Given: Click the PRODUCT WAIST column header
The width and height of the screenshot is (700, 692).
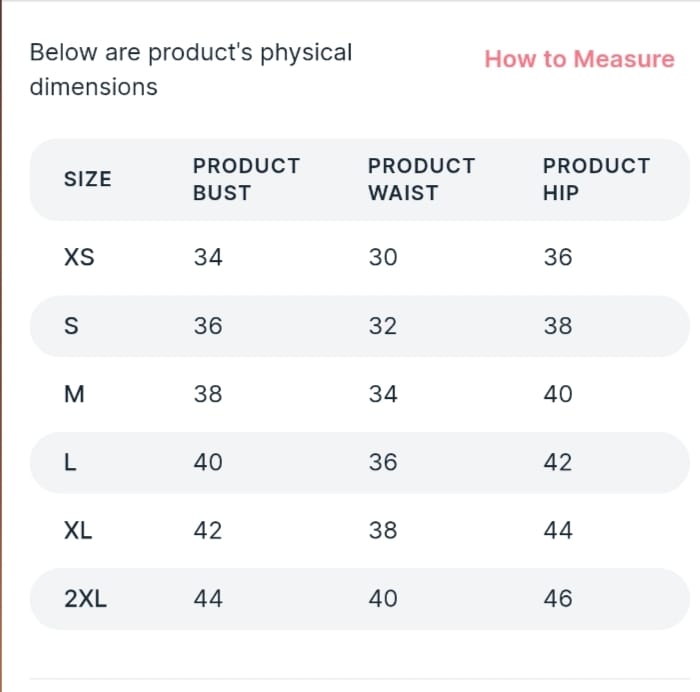Looking at the screenshot, I should point(421,180).
